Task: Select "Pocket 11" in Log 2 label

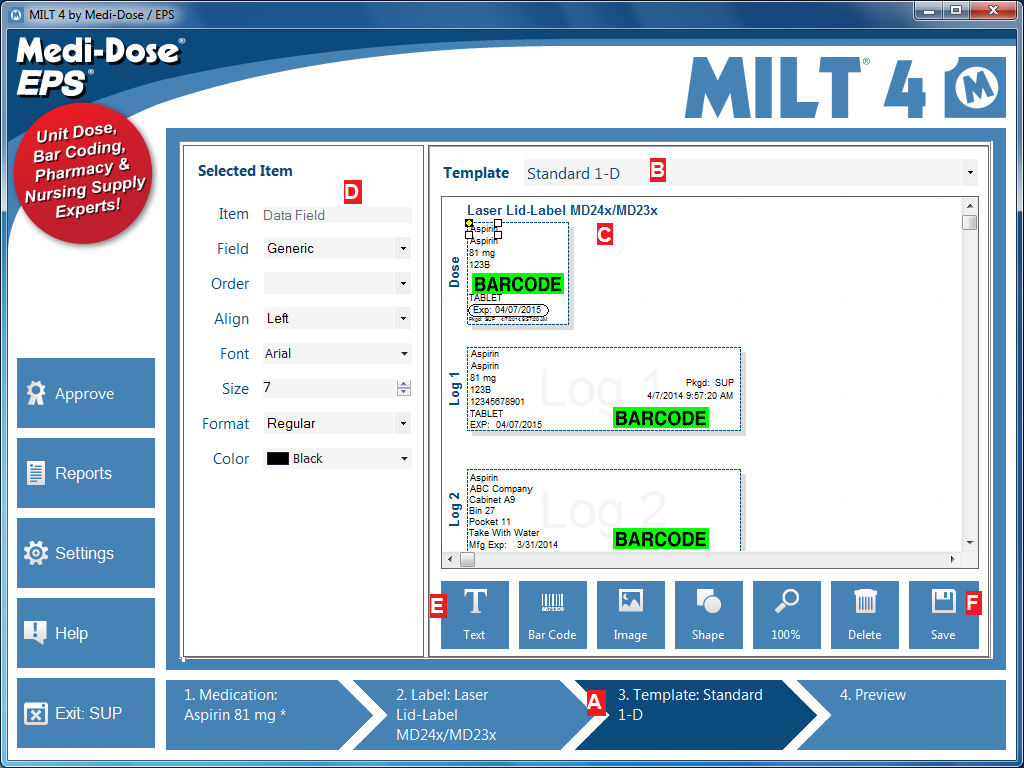Action: point(490,522)
